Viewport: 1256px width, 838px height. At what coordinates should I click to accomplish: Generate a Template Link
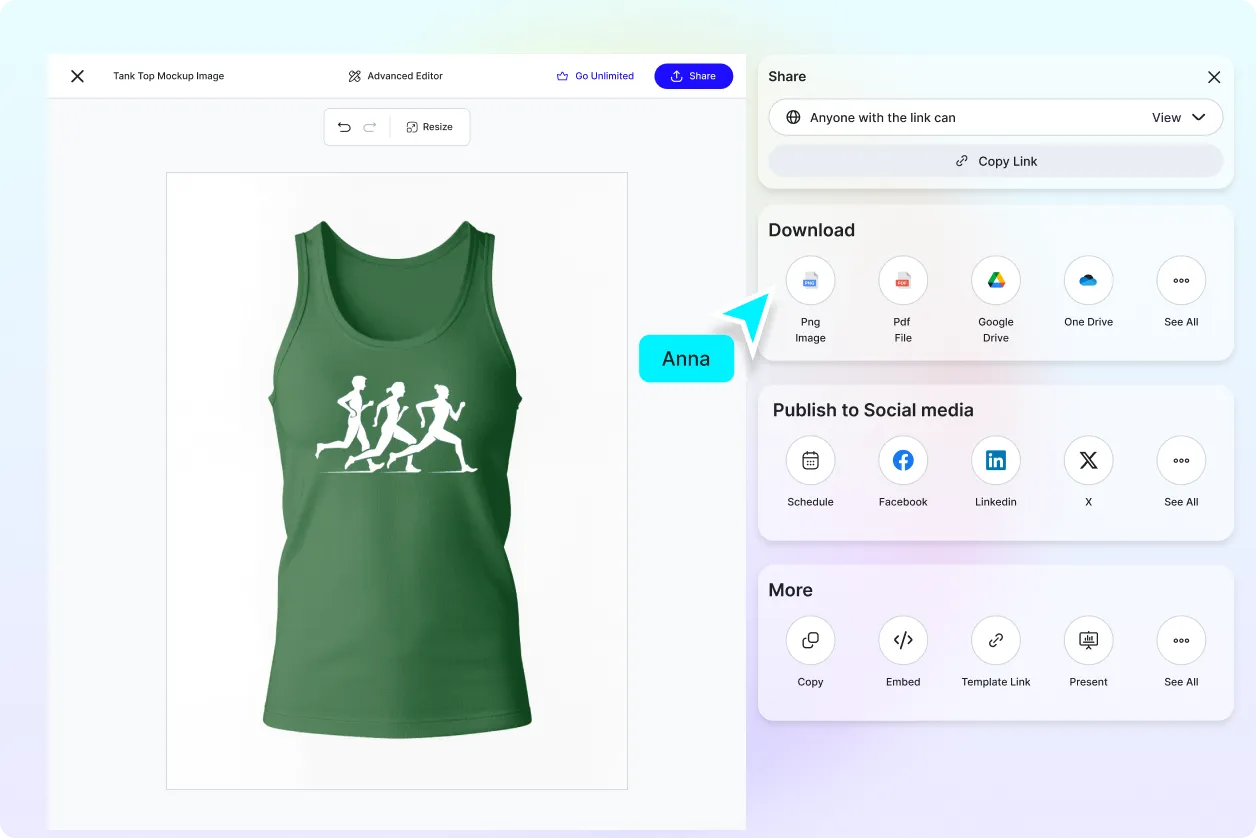point(995,640)
